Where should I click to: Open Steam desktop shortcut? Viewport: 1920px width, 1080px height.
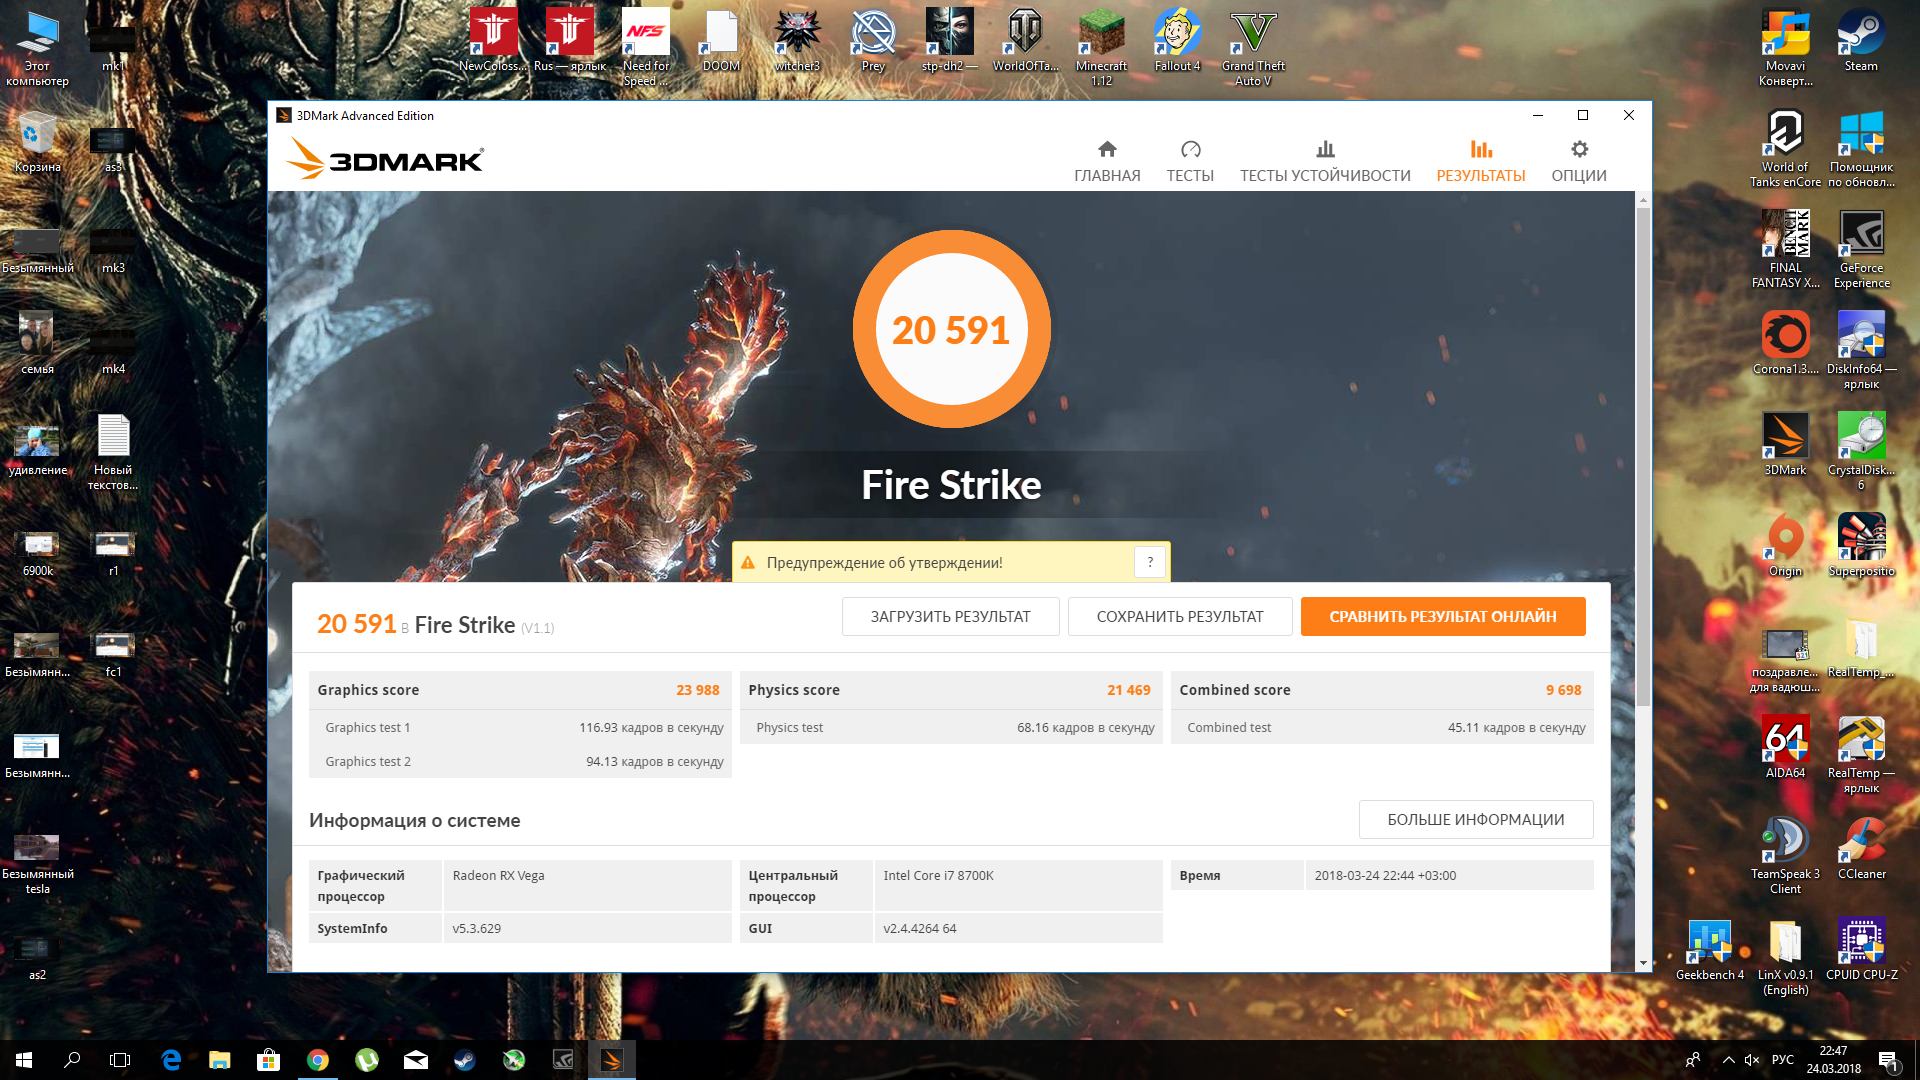(1860, 41)
